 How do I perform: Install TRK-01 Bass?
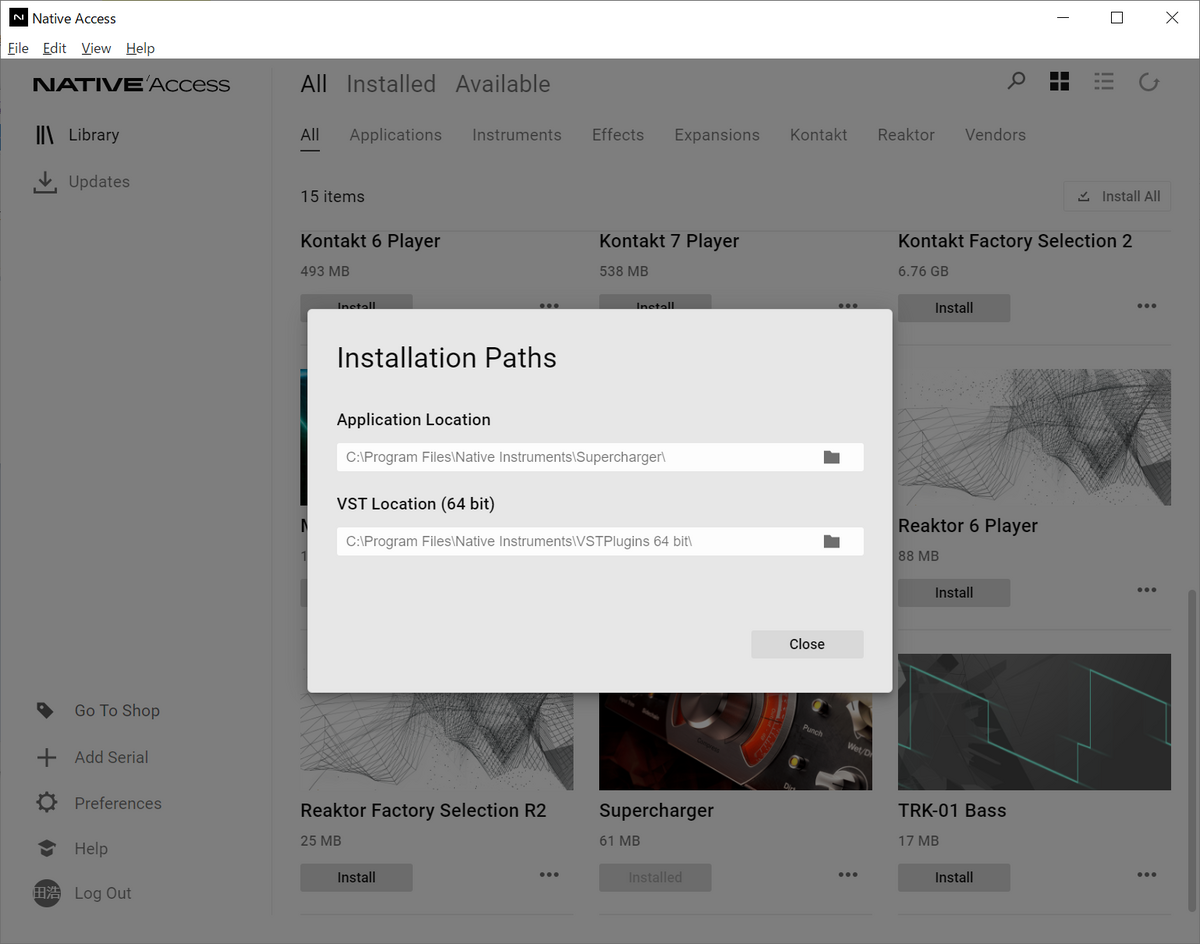tap(954, 877)
